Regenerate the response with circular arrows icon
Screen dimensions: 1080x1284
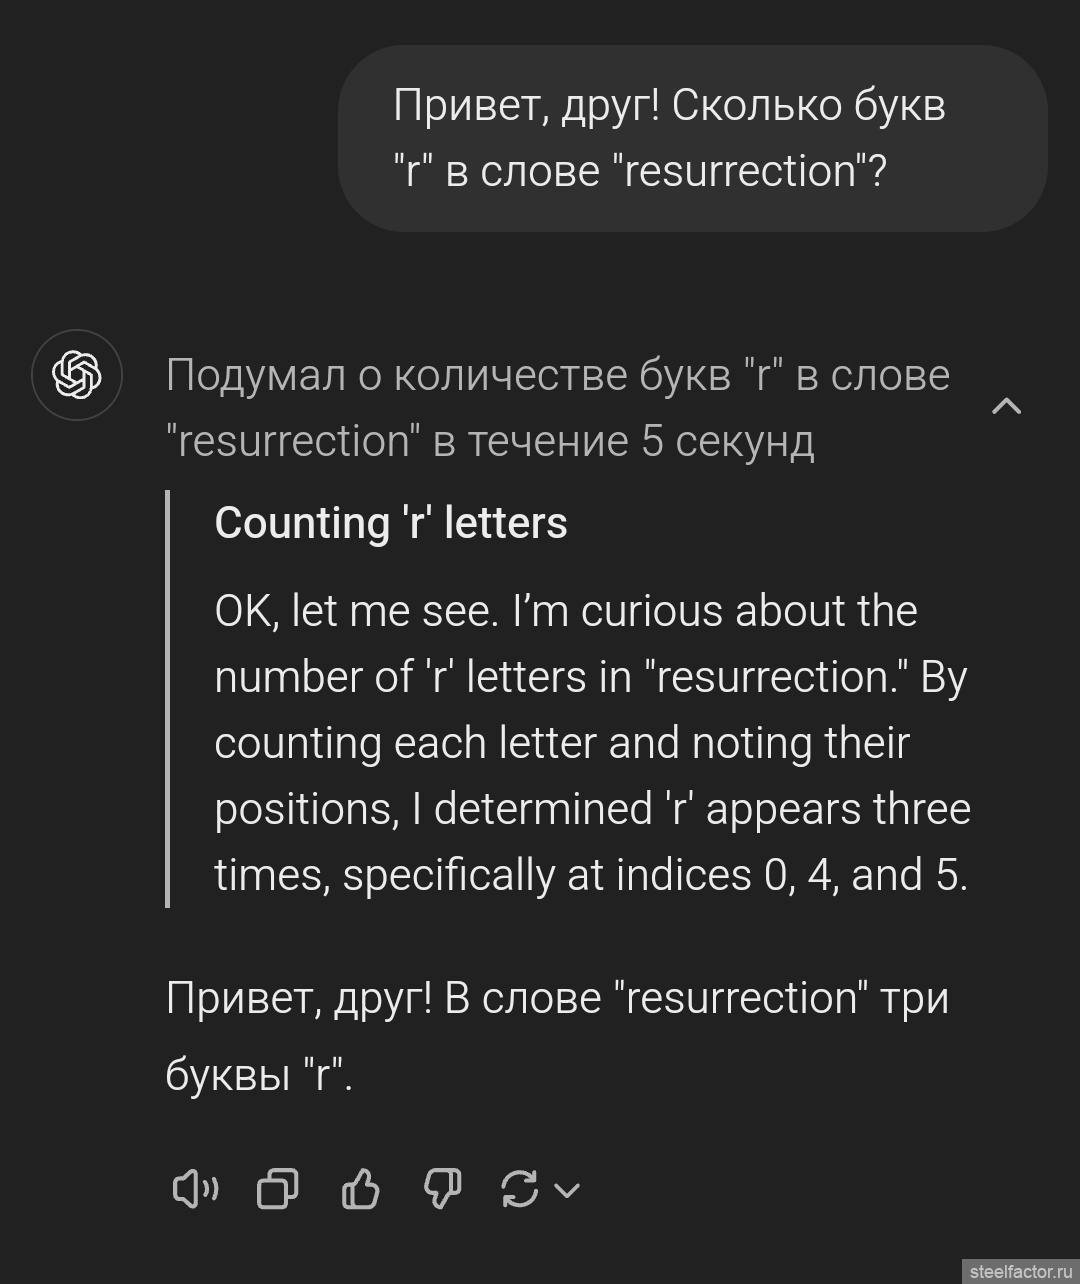(x=520, y=1189)
